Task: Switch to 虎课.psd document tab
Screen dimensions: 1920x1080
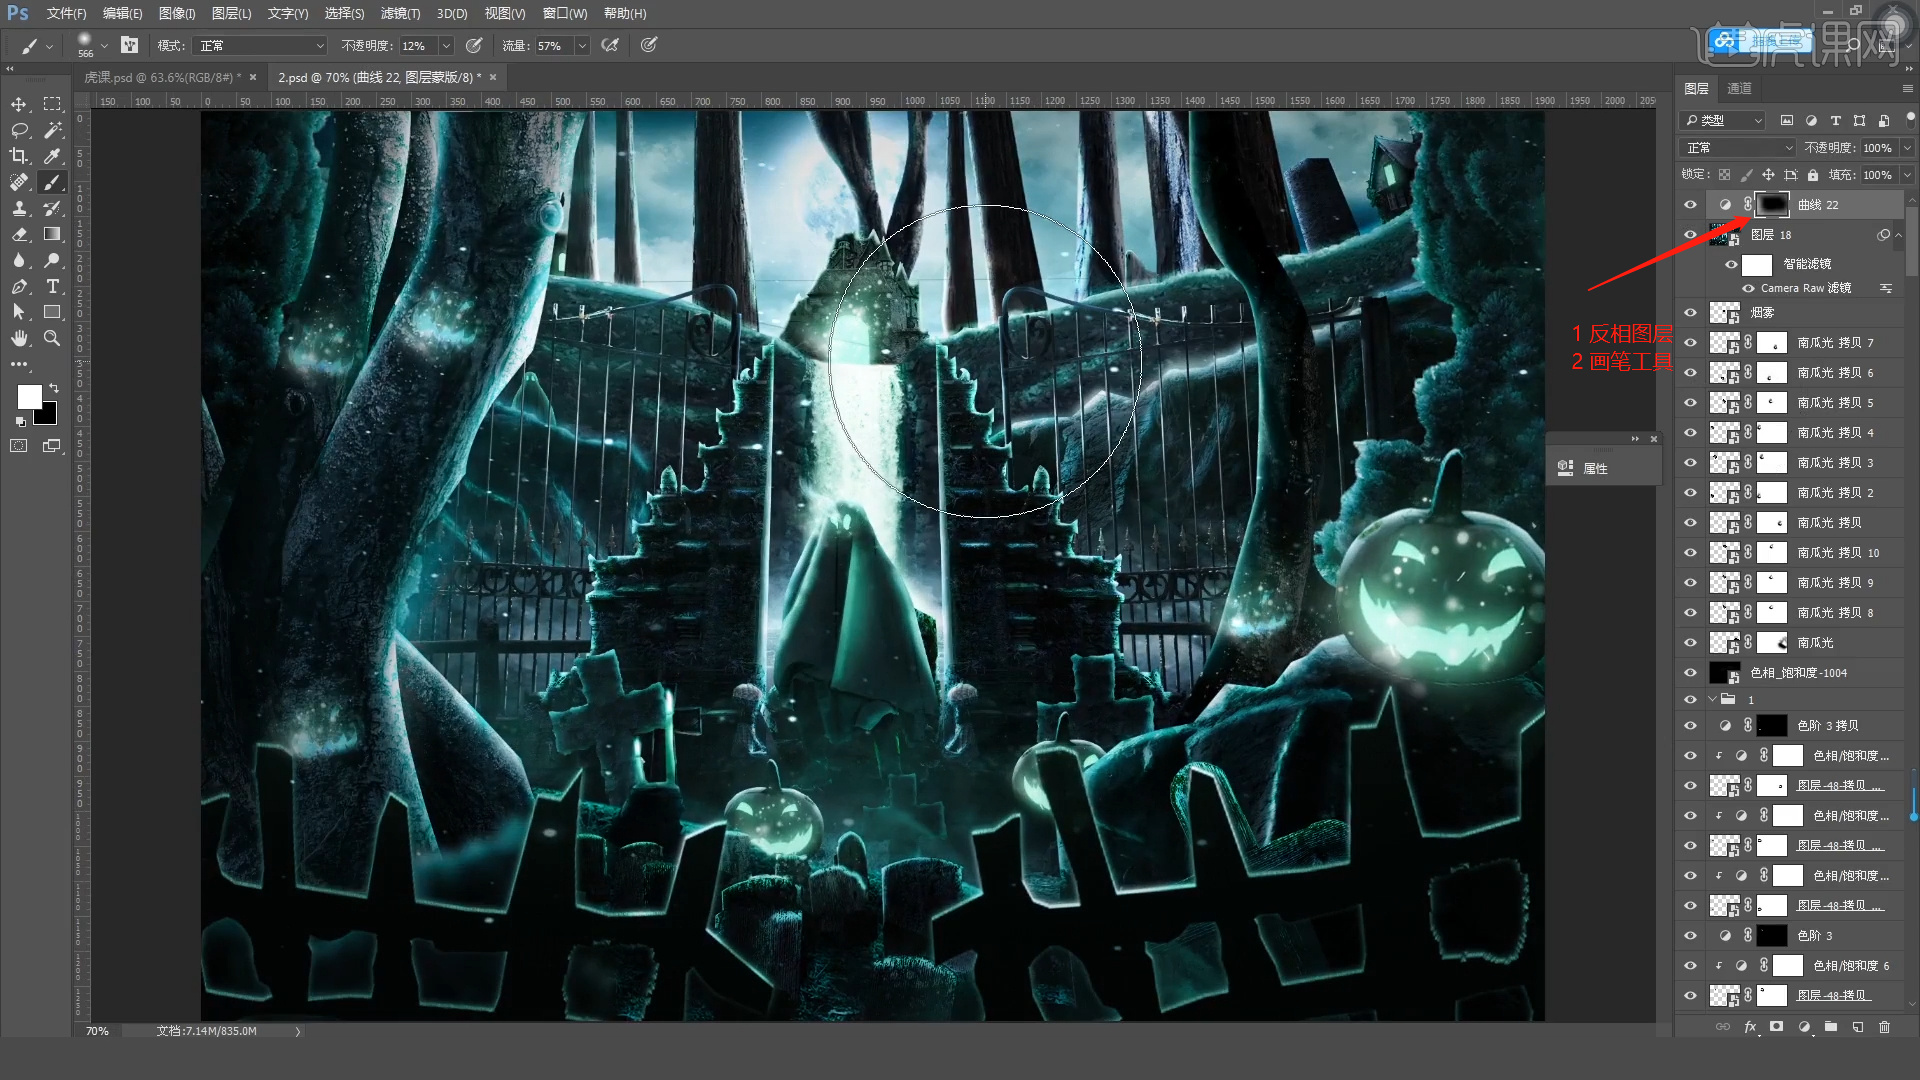Action: coord(160,77)
